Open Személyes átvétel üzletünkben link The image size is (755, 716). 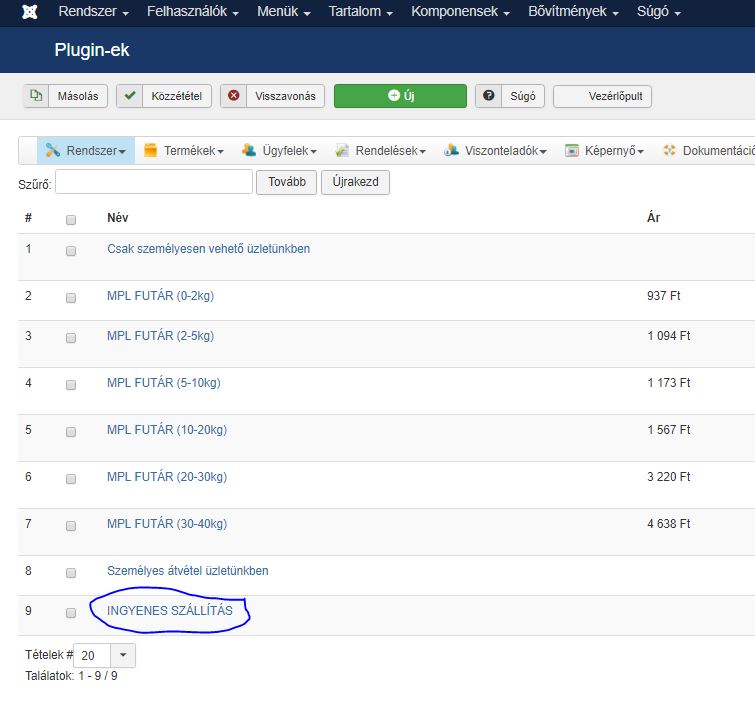tap(188, 571)
